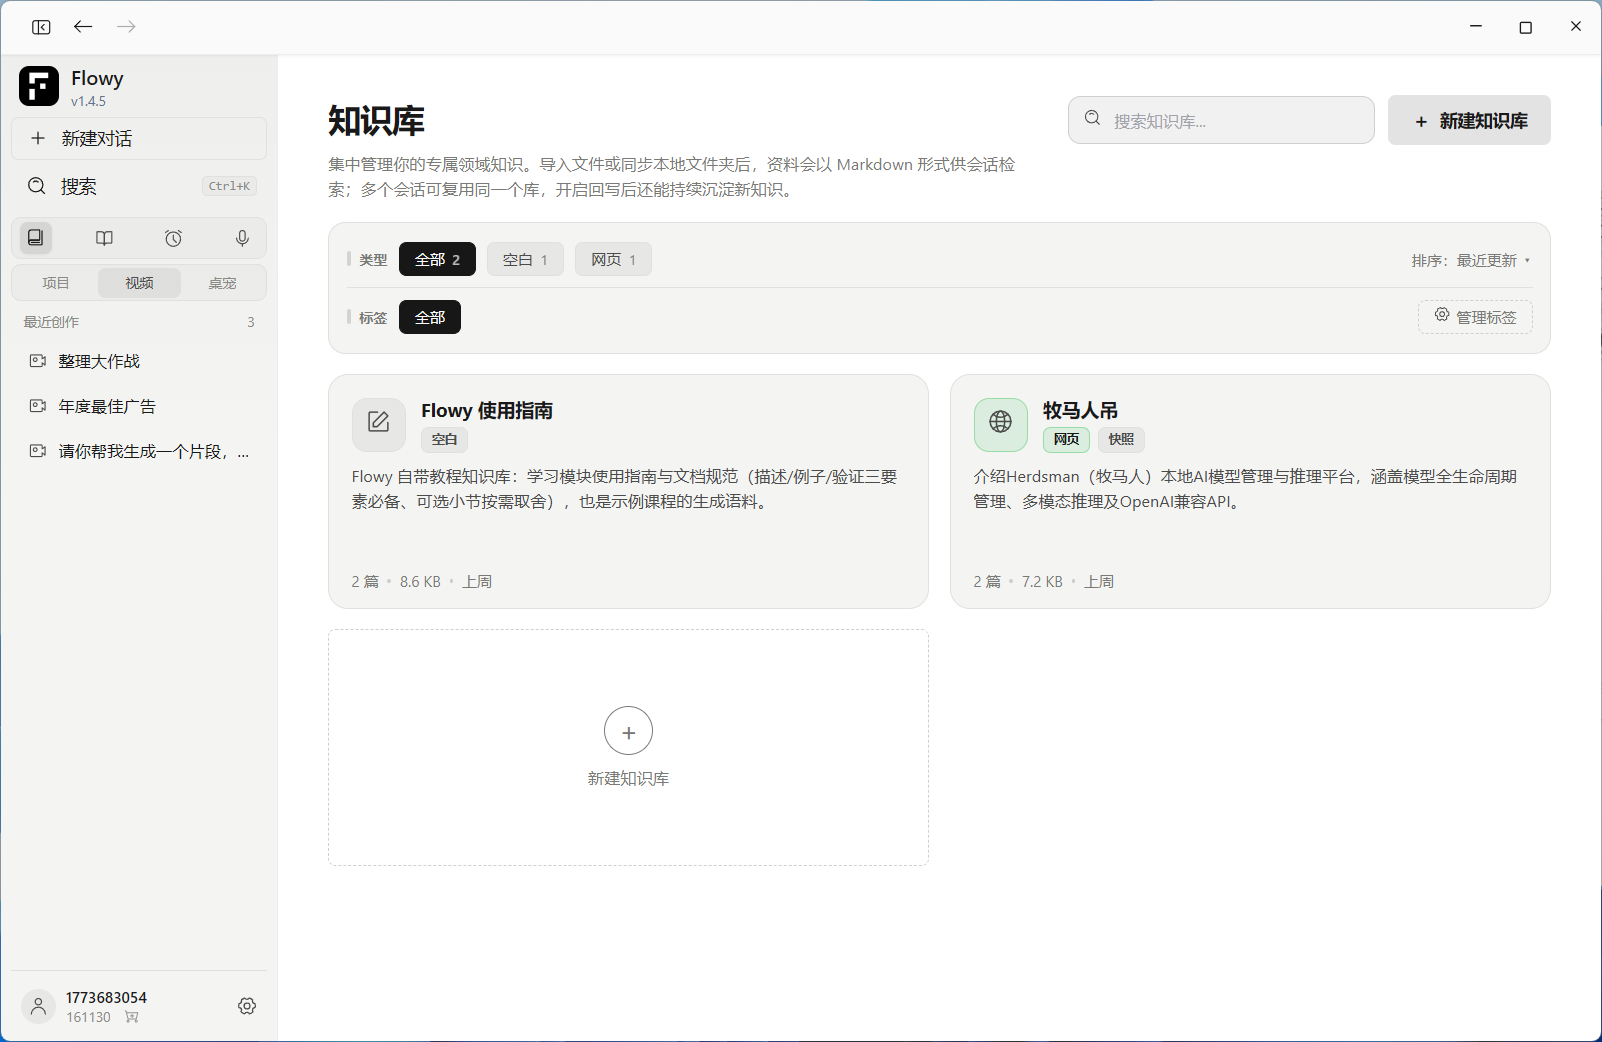Open recent item 请你帮我生成一个片段
Screen dimensions: 1602x1042
139,451
